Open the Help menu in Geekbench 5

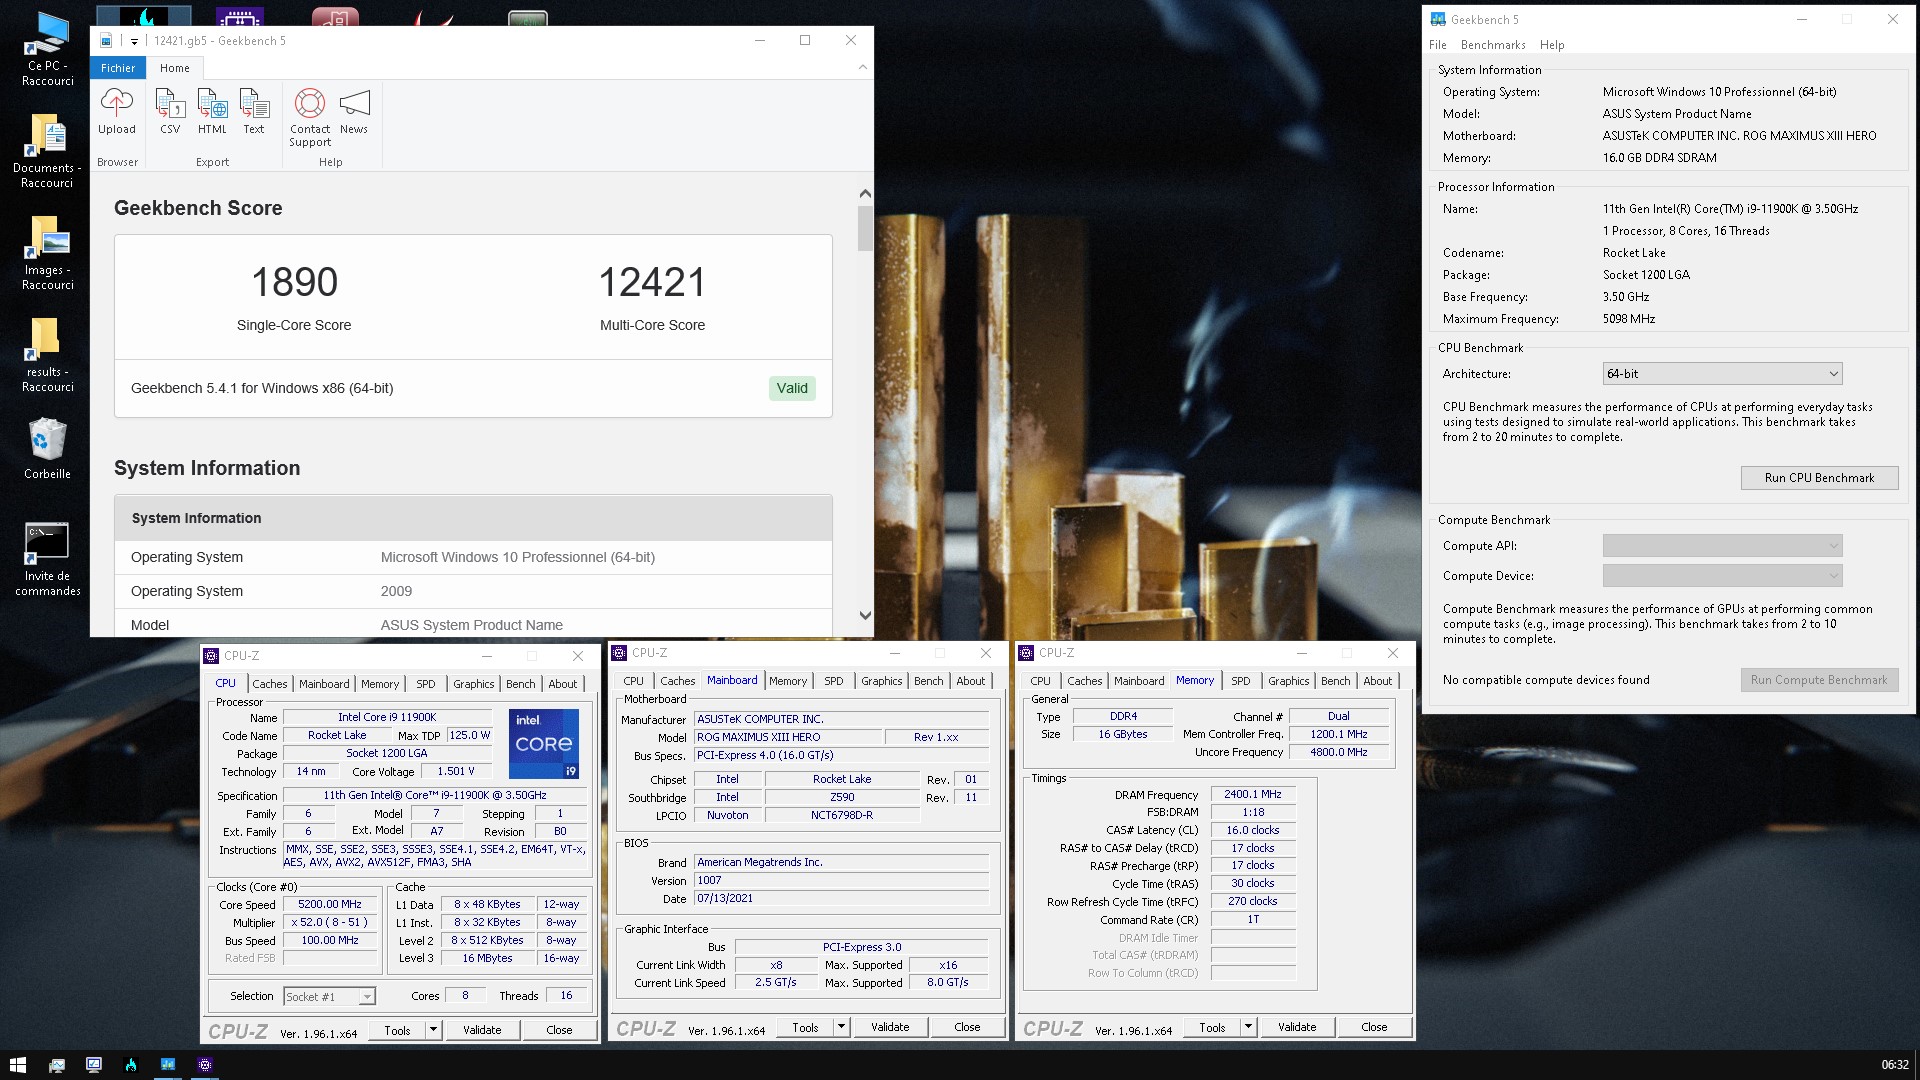click(1552, 45)
